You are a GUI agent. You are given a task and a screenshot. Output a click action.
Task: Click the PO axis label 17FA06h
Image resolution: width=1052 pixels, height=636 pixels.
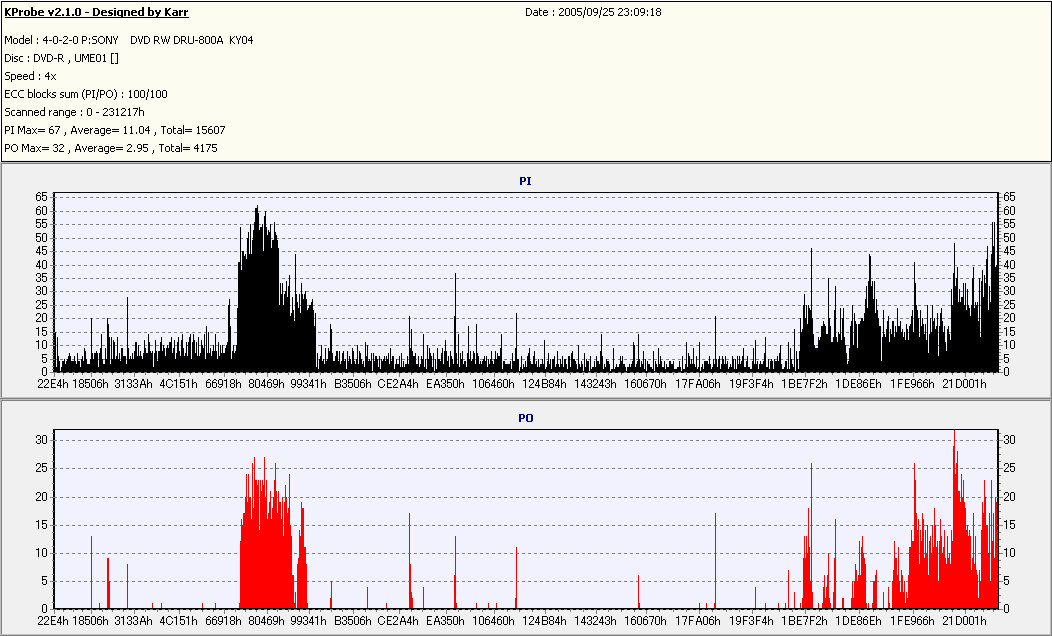(x=697, y=621)
